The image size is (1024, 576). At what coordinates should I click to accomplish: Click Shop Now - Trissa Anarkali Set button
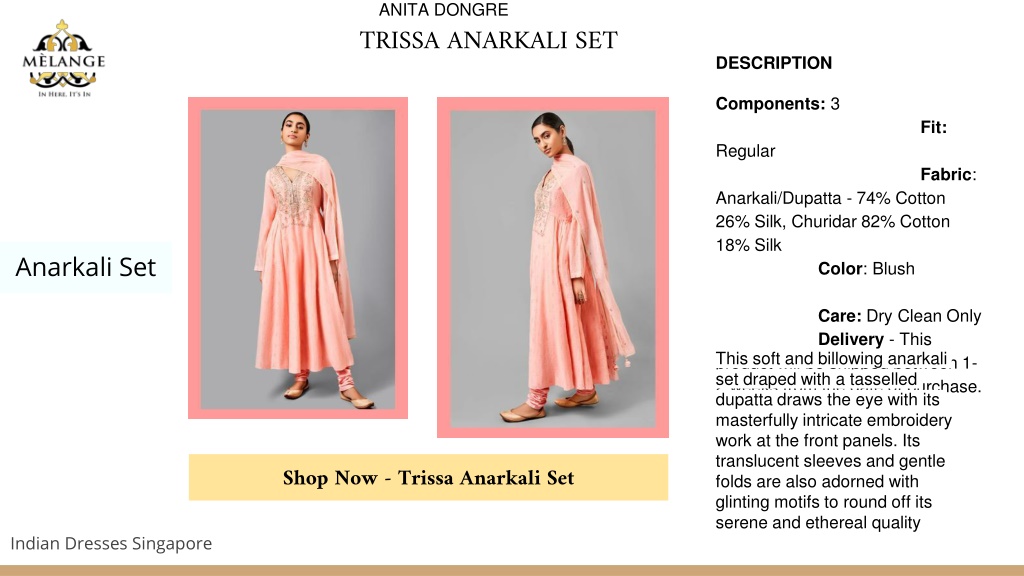tap(428, 477)
